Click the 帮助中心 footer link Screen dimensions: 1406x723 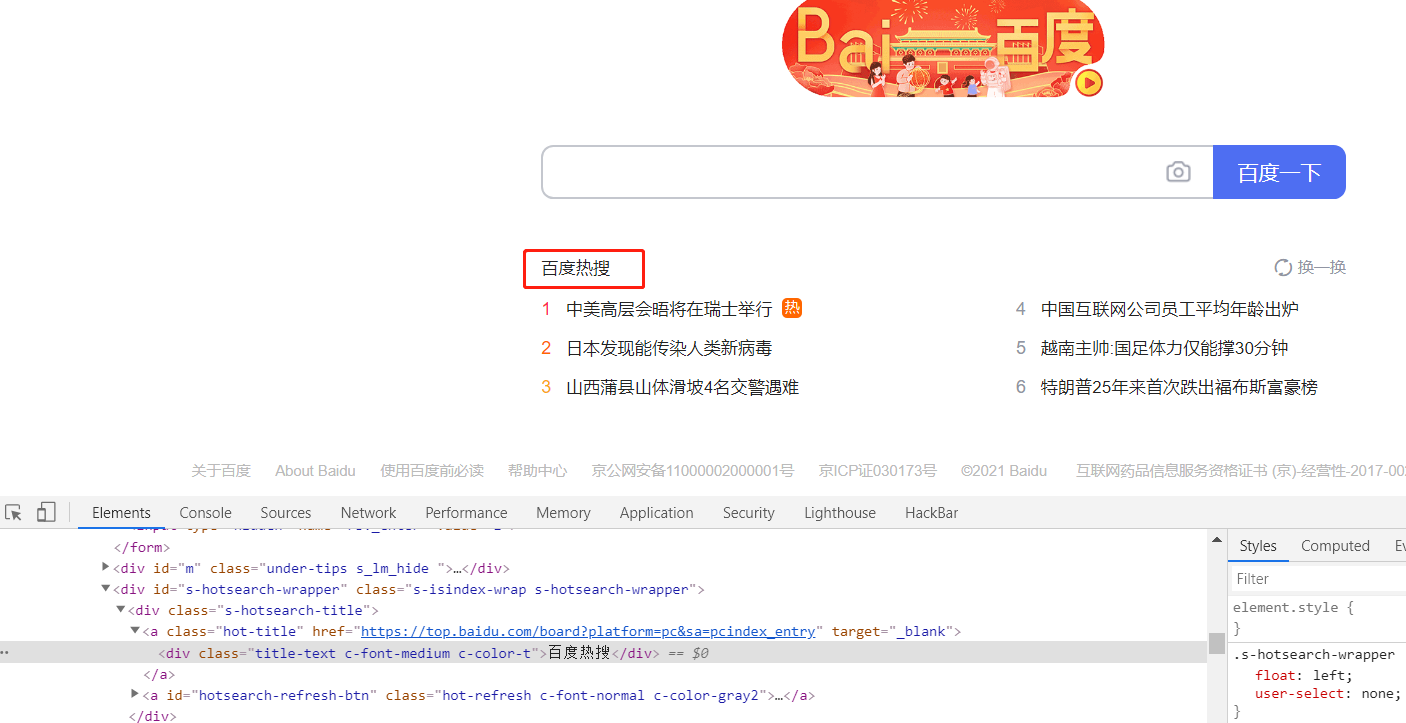pyautogui.click(x=537, y=470)
